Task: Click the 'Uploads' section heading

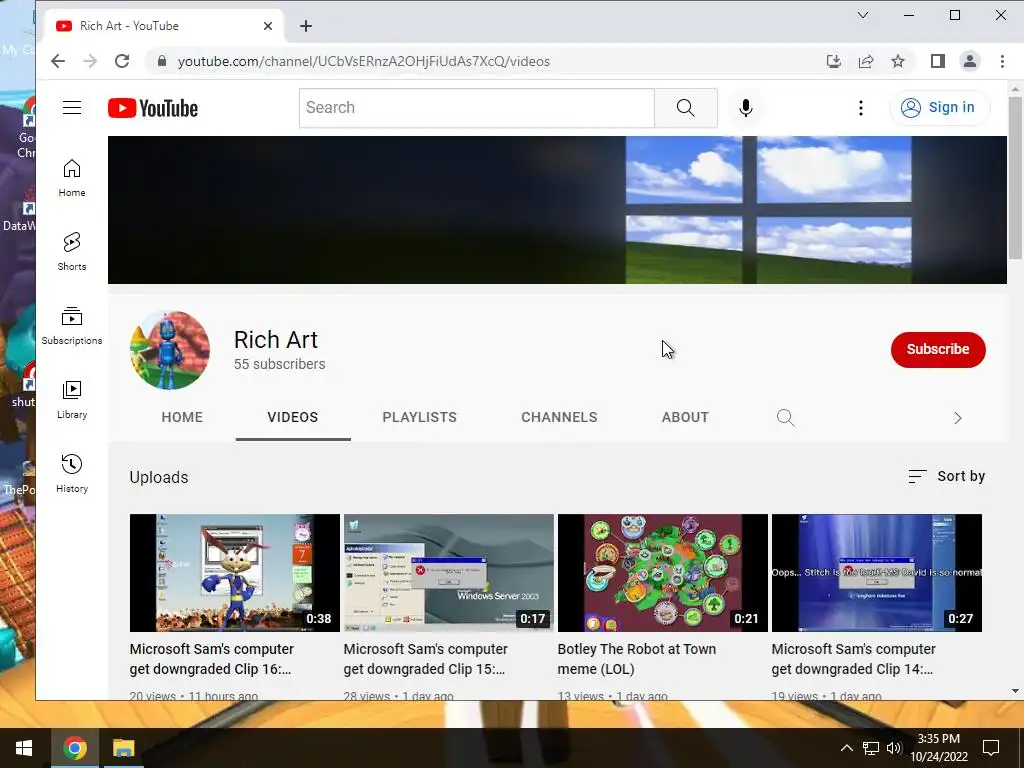Action: [x=159, y=477]
